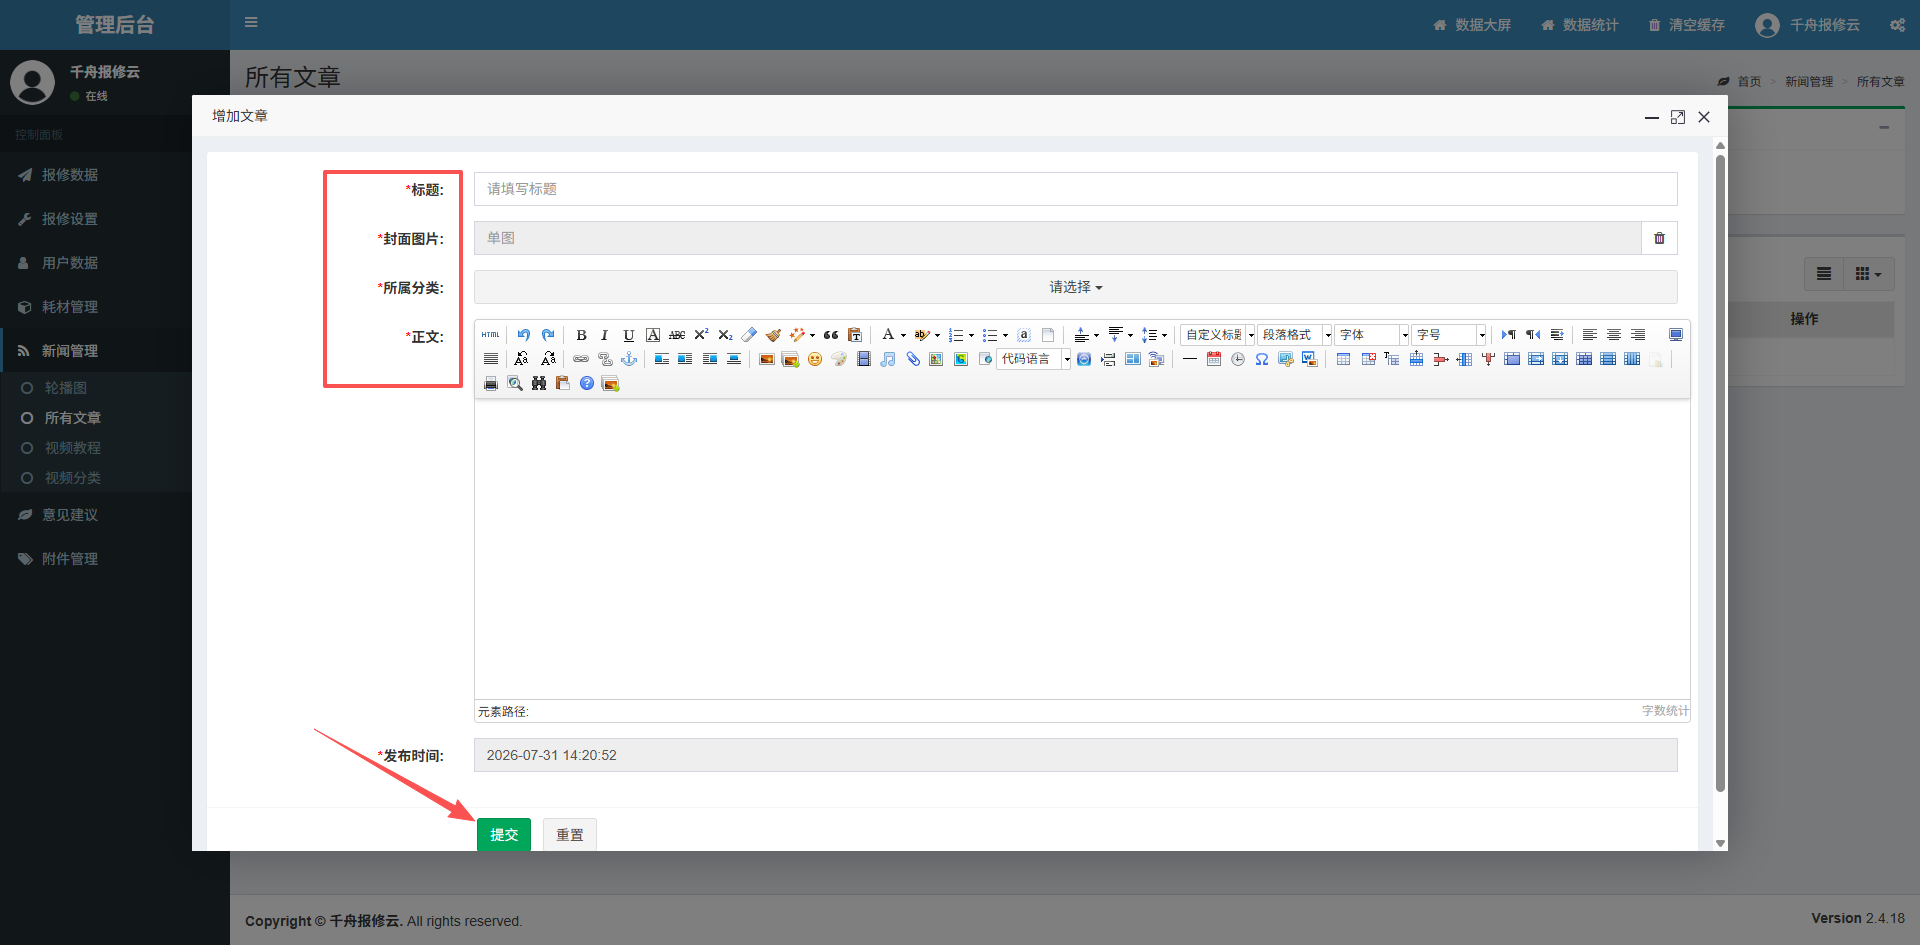Viewport: 1920px width, 945px height.
Task: Apply bold formatting in the editor
Action: point(581,335)
